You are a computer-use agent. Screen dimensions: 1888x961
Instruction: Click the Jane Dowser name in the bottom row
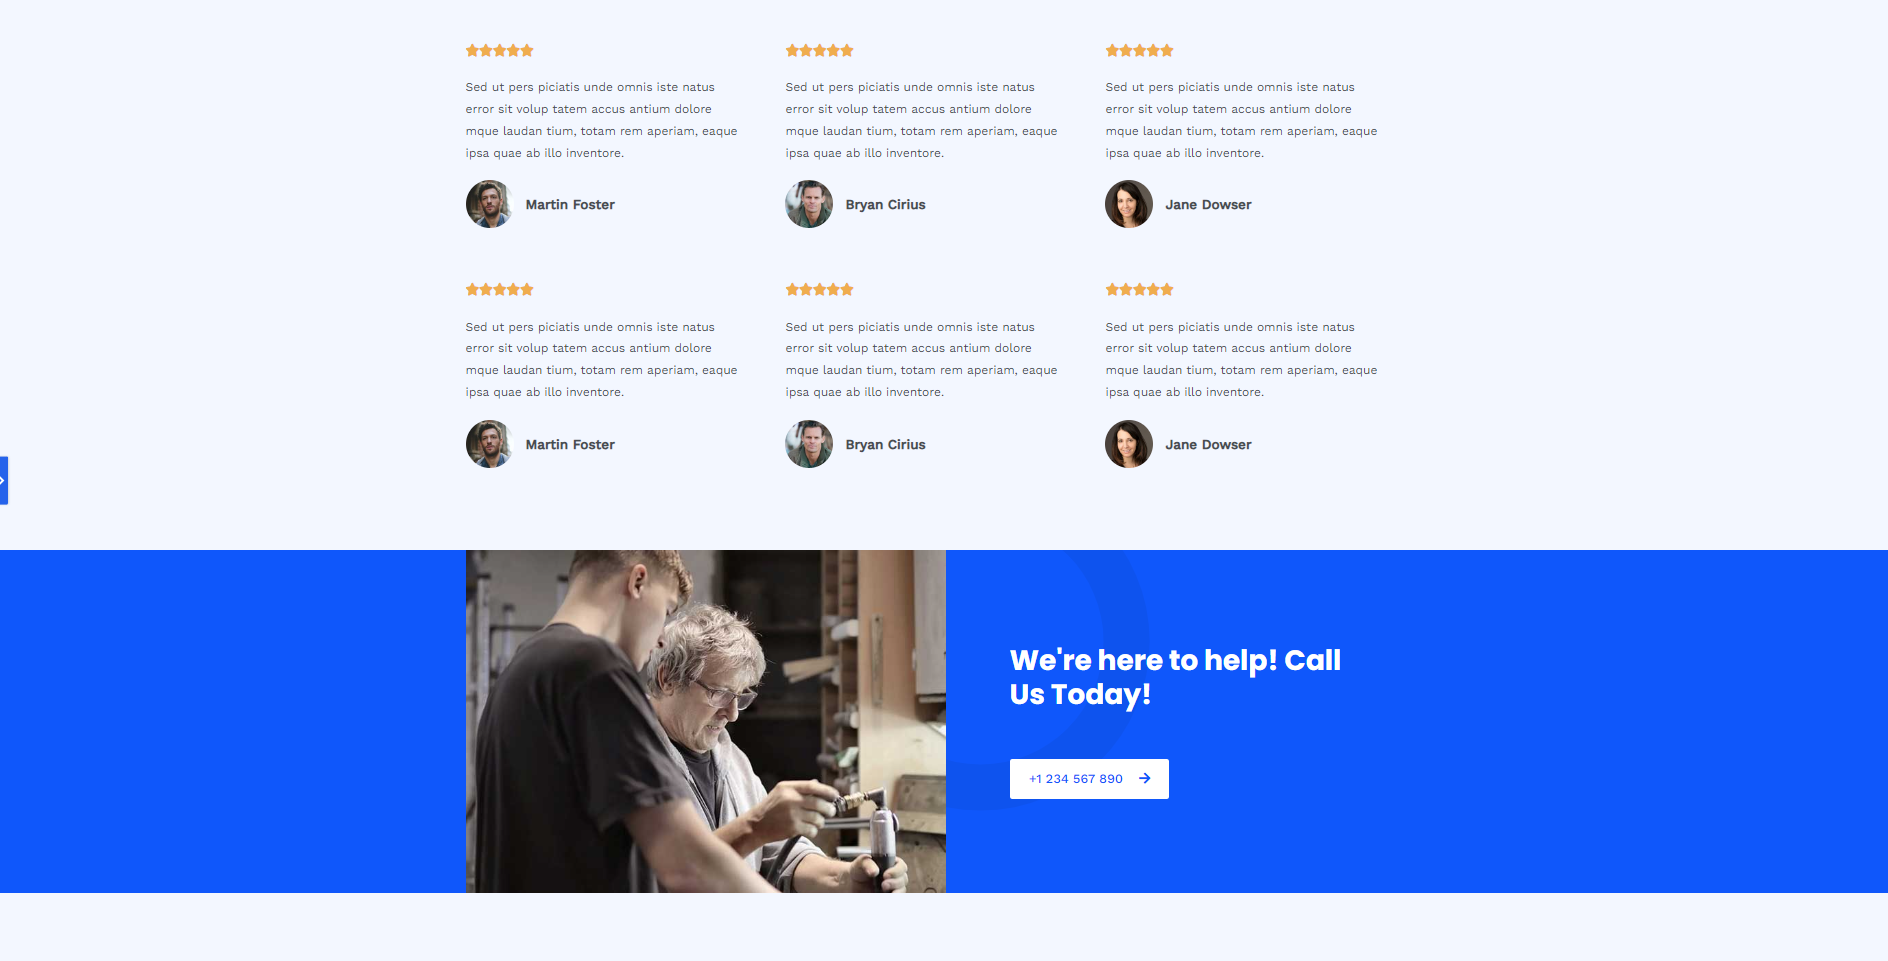coord(1208,445)
